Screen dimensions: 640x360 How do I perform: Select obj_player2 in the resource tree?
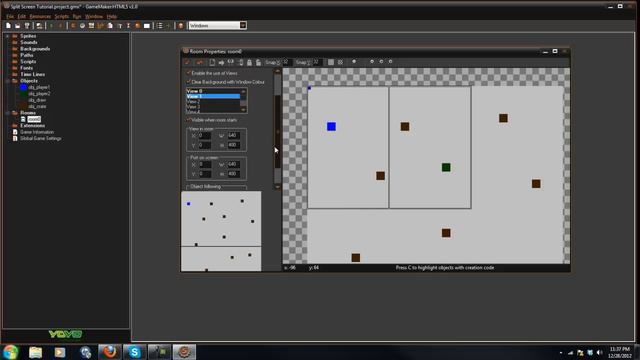pyautogui.click(x=39, y=93)
